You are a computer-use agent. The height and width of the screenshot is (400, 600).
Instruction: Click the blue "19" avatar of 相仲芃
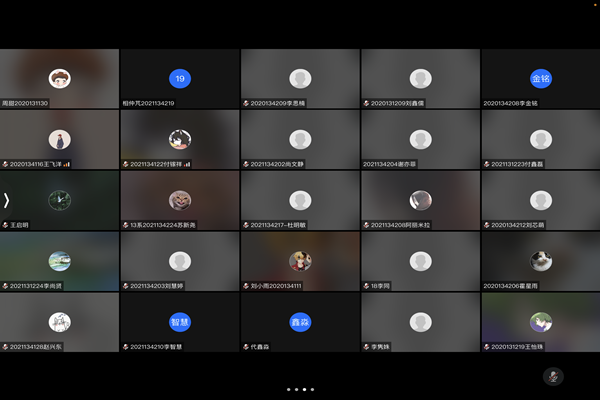(180, 79)
